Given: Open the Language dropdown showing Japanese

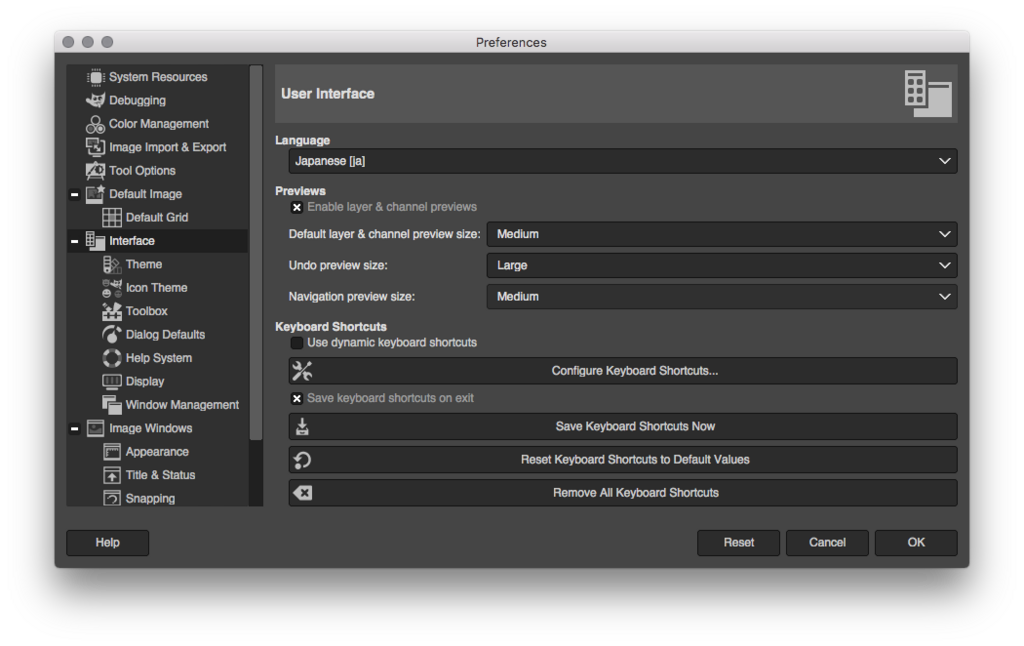Looking at the screenshot, I should 623,161.
